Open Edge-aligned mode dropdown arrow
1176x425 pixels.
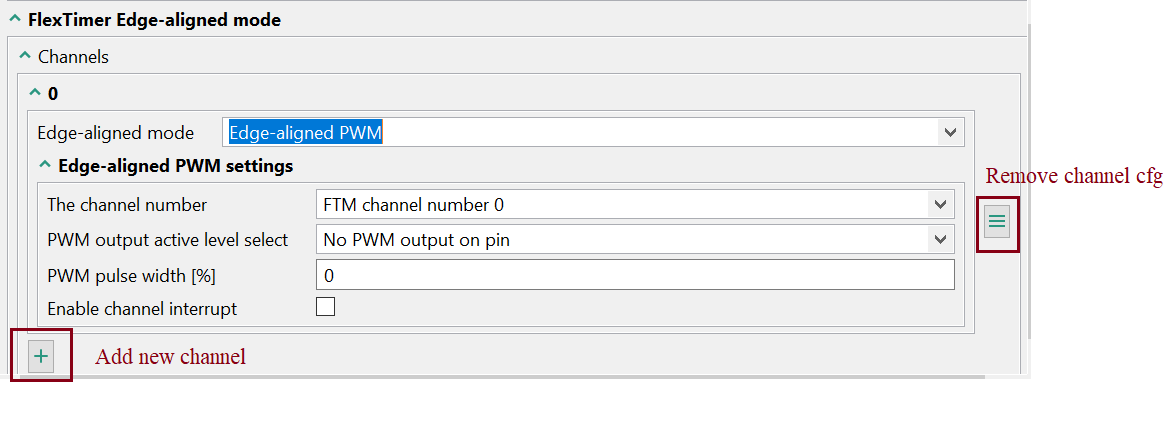click(x=948, y=132)
